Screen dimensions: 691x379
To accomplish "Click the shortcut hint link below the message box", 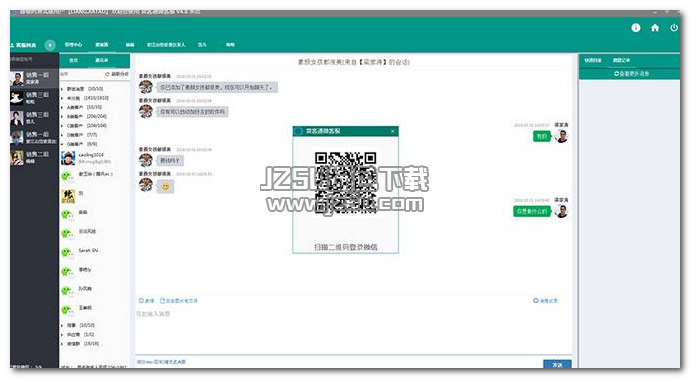I will click(x=161, y=362).
